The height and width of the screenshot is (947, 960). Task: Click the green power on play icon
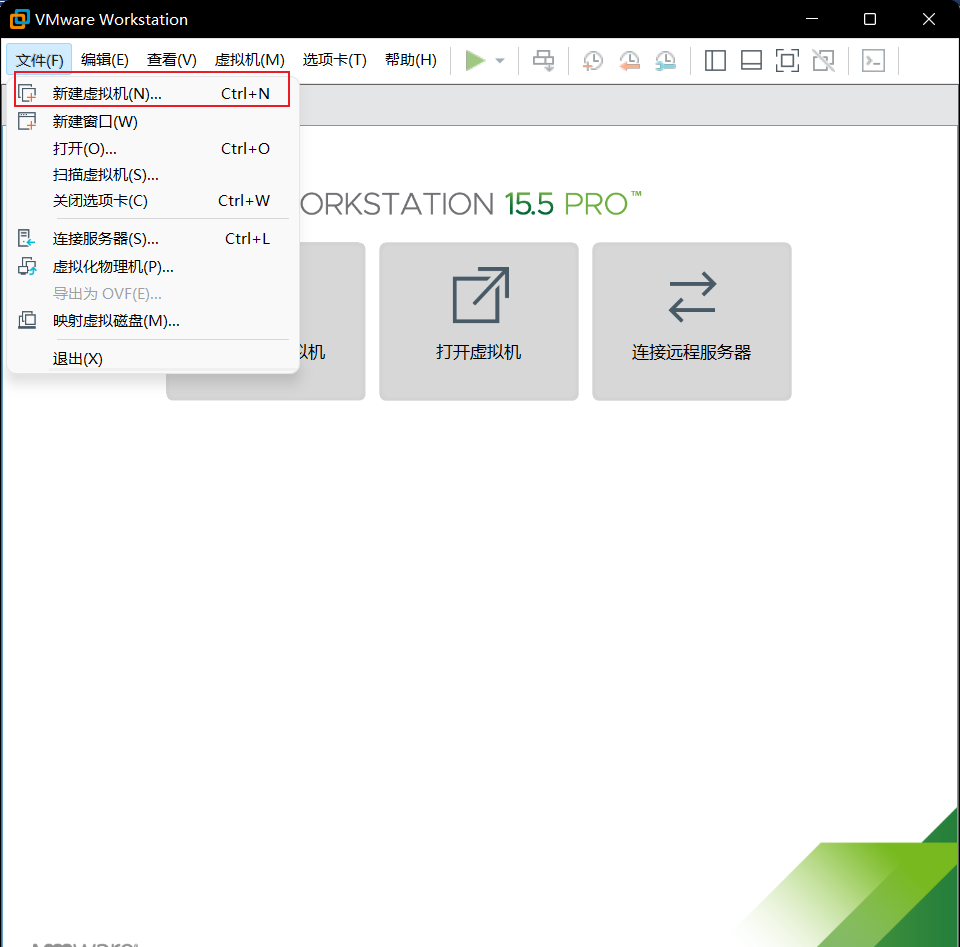tap(475, 61)
